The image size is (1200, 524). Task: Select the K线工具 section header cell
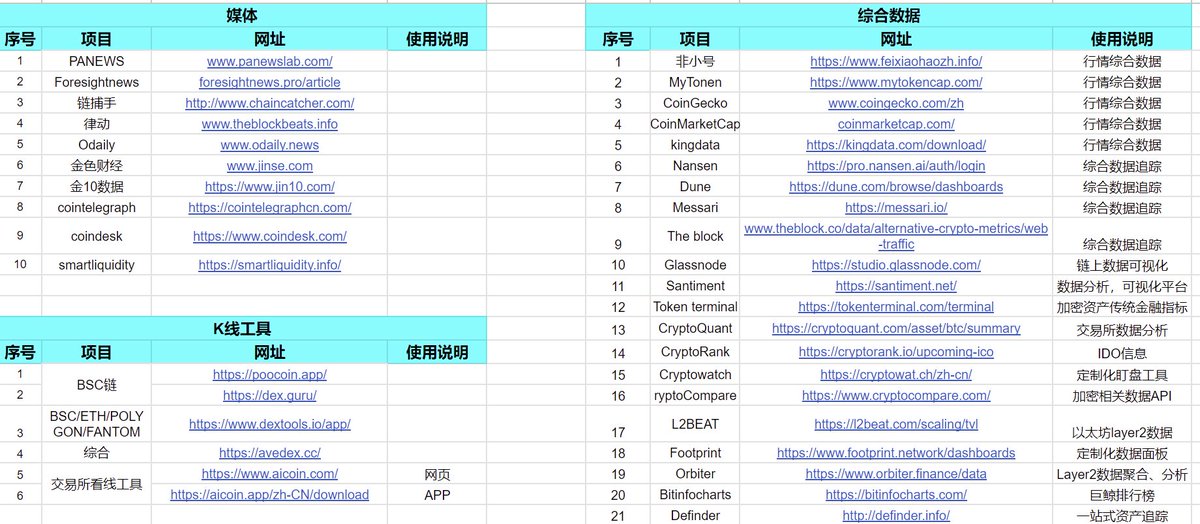pos(243,329)
